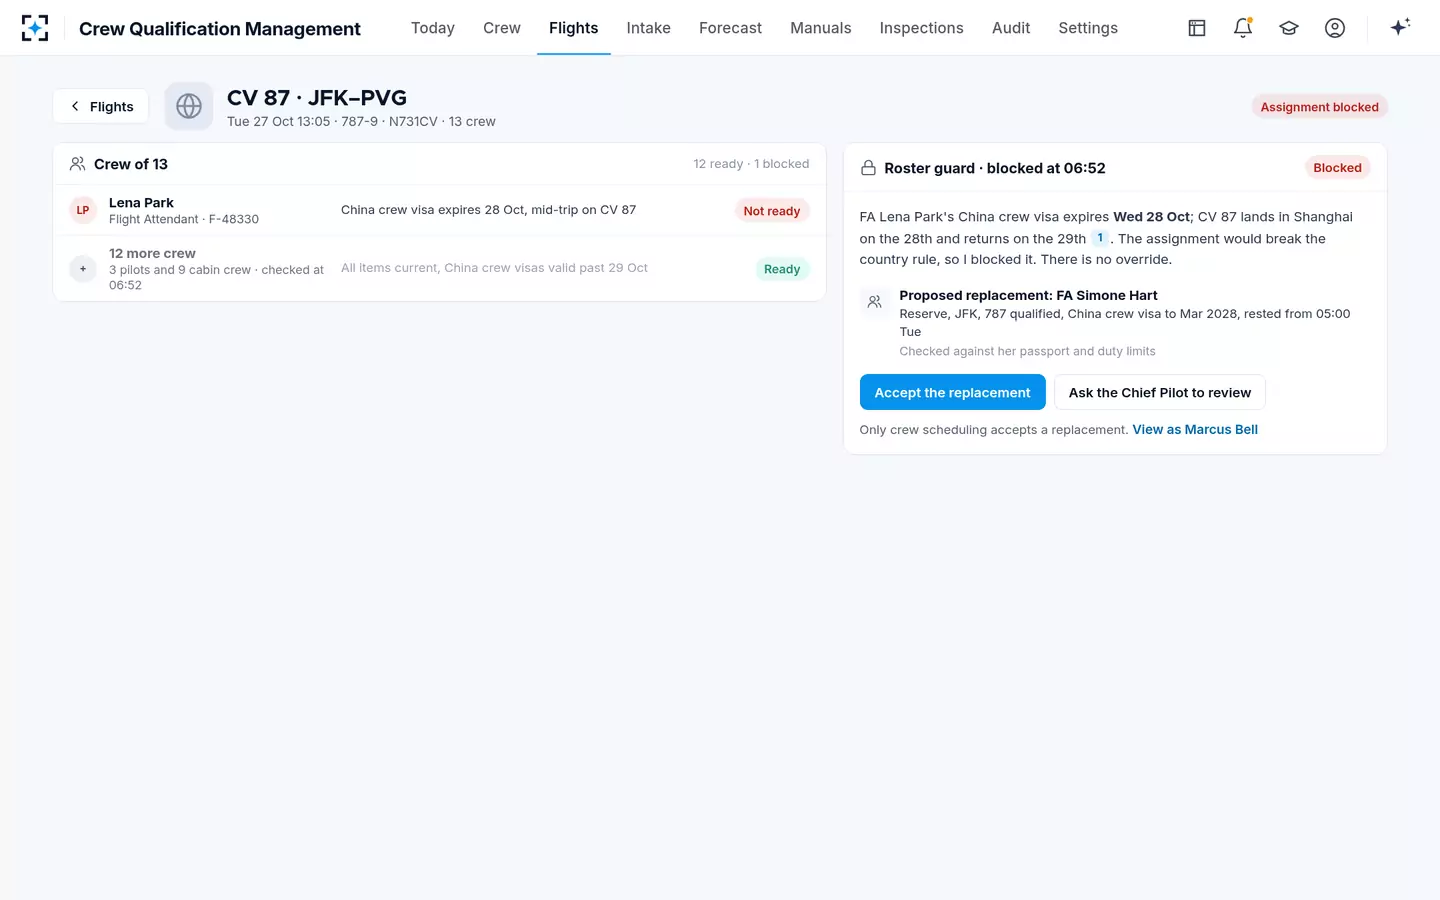The image size is (1440, 900).
Task: Click the Assignment blocked badge
Action: [1320, 107]
